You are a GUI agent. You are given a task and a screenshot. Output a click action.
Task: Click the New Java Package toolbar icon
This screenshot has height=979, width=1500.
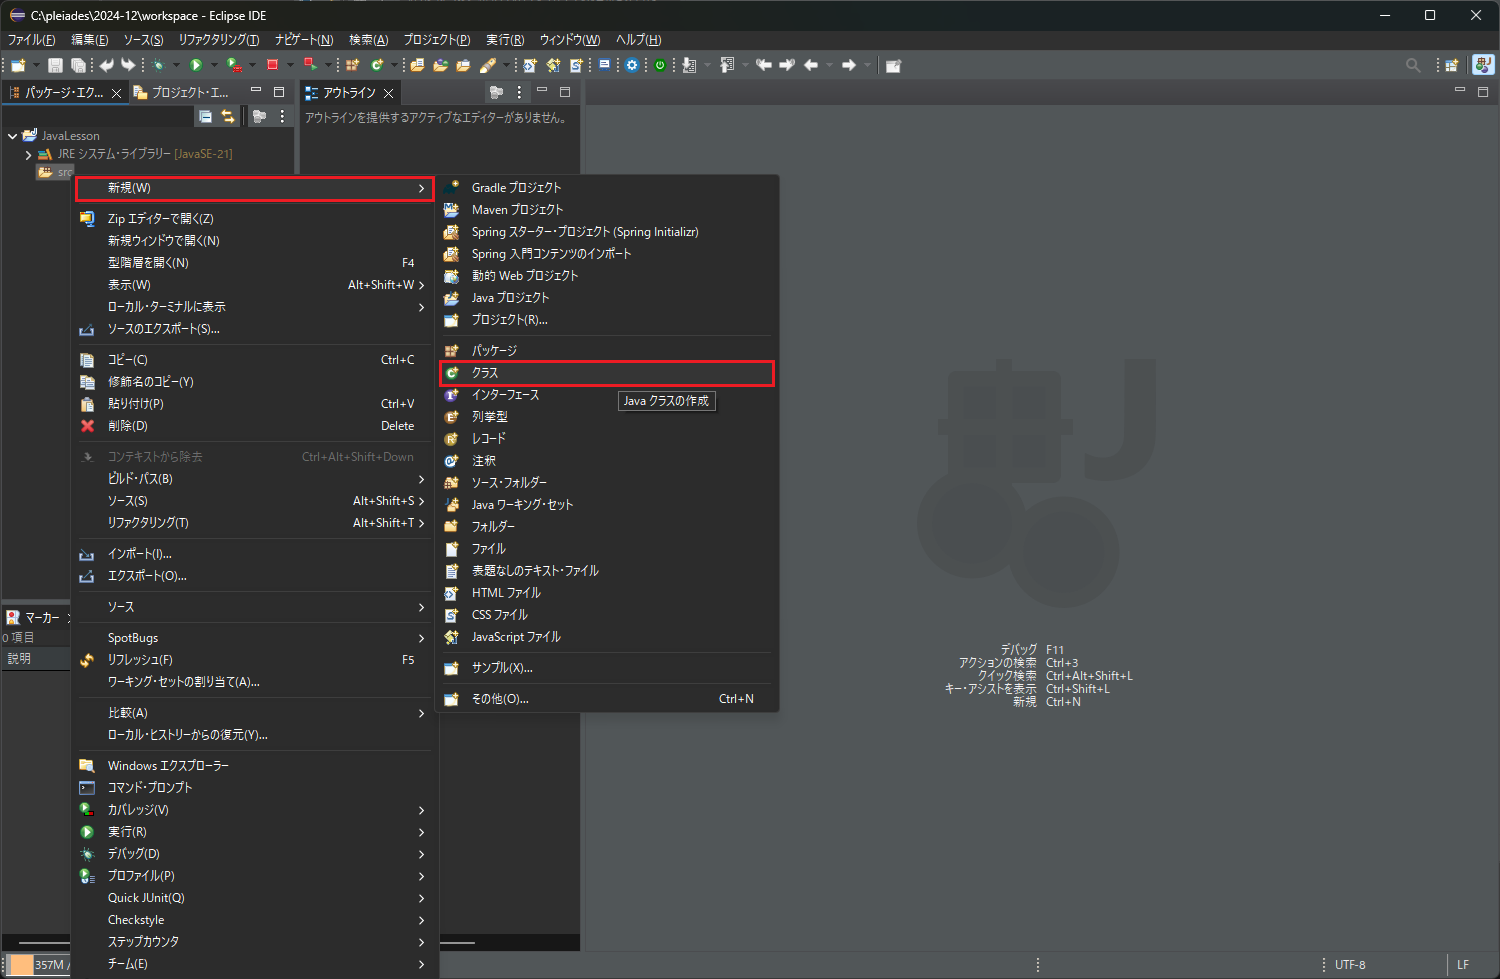352,65
